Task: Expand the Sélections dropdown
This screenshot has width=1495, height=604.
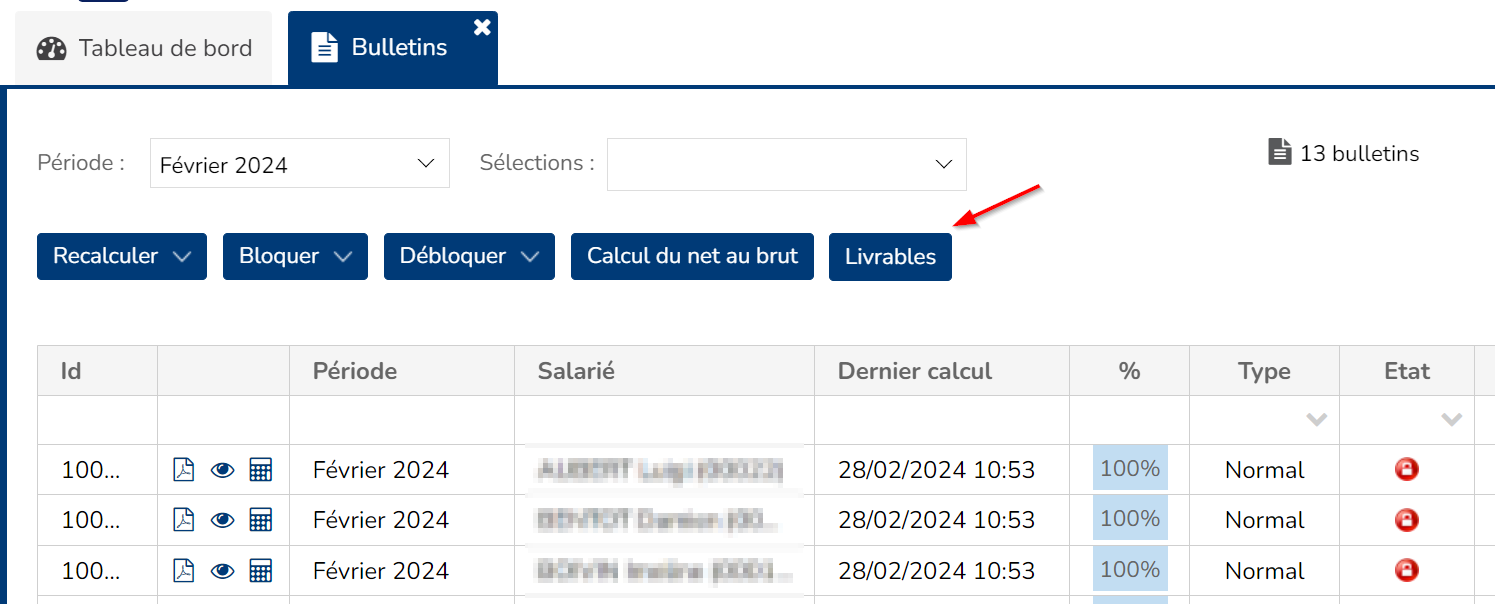Action: click(x=786, y=164)
